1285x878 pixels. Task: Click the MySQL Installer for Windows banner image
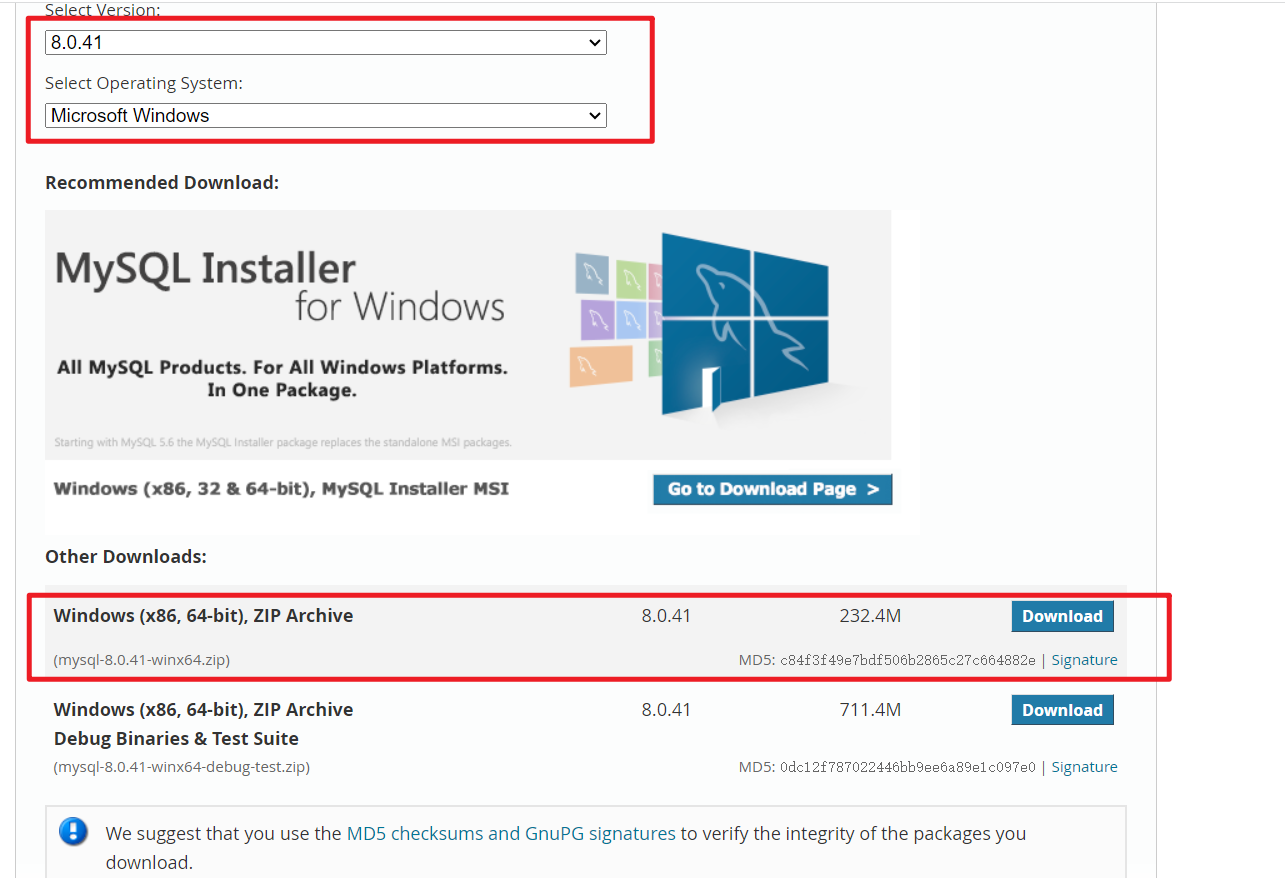click(x=468, y=334)
